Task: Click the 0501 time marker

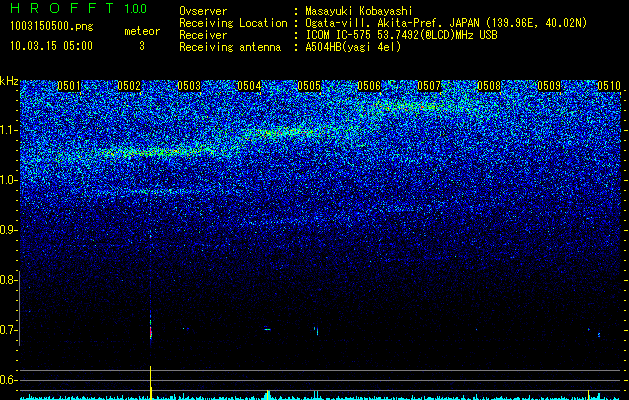Action: [x=69, y=86]
